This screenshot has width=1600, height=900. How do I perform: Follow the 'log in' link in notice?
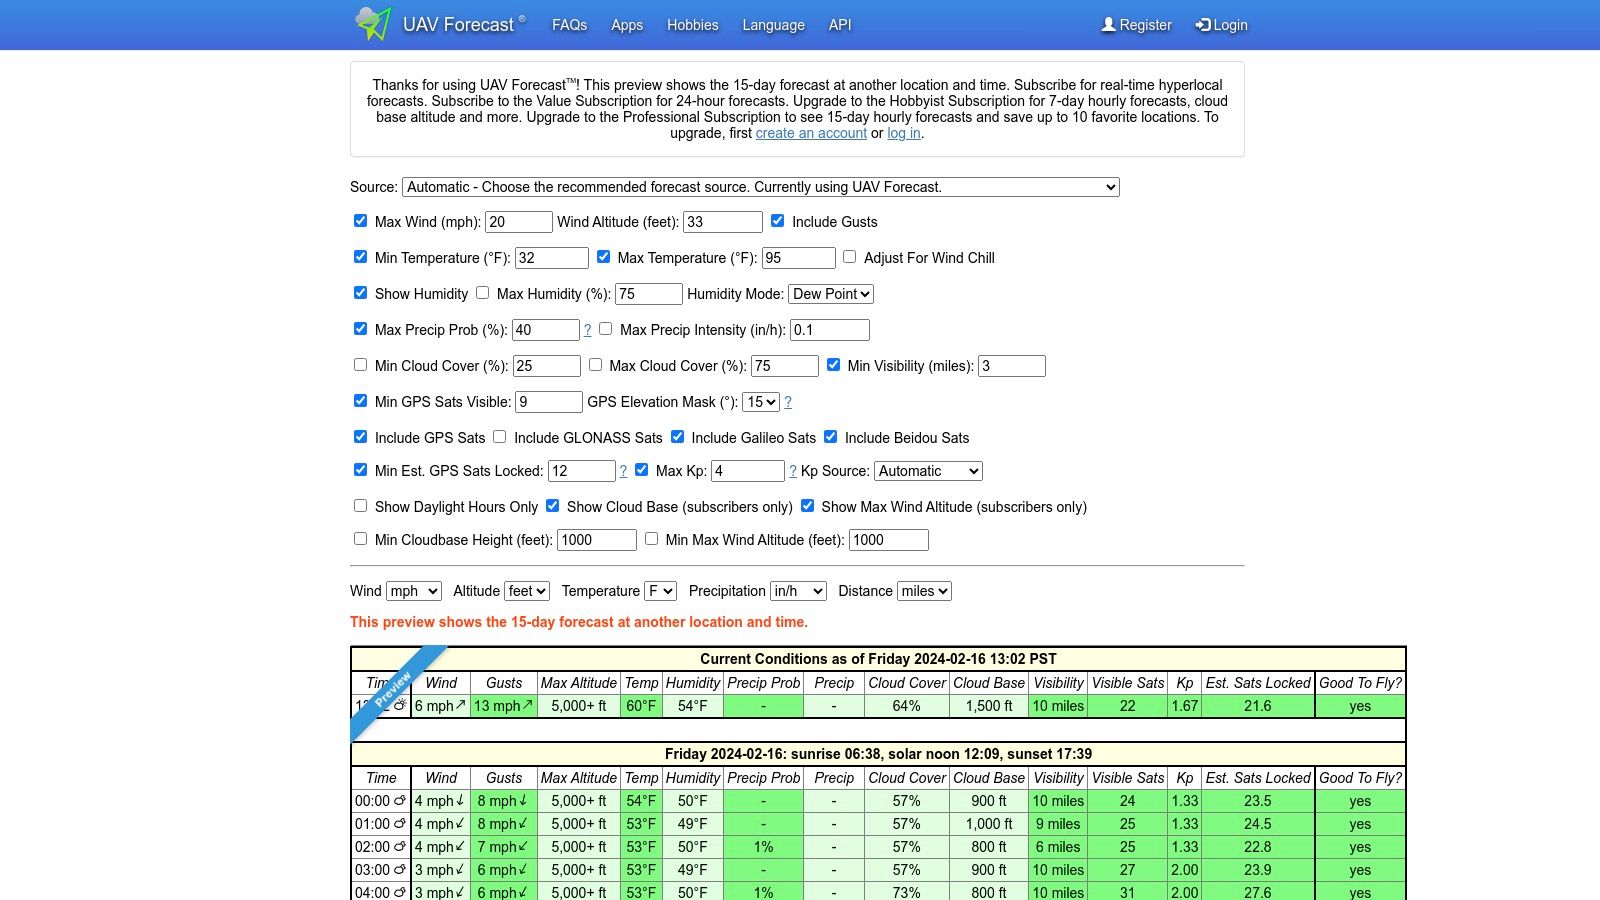[x=904, y=133]
